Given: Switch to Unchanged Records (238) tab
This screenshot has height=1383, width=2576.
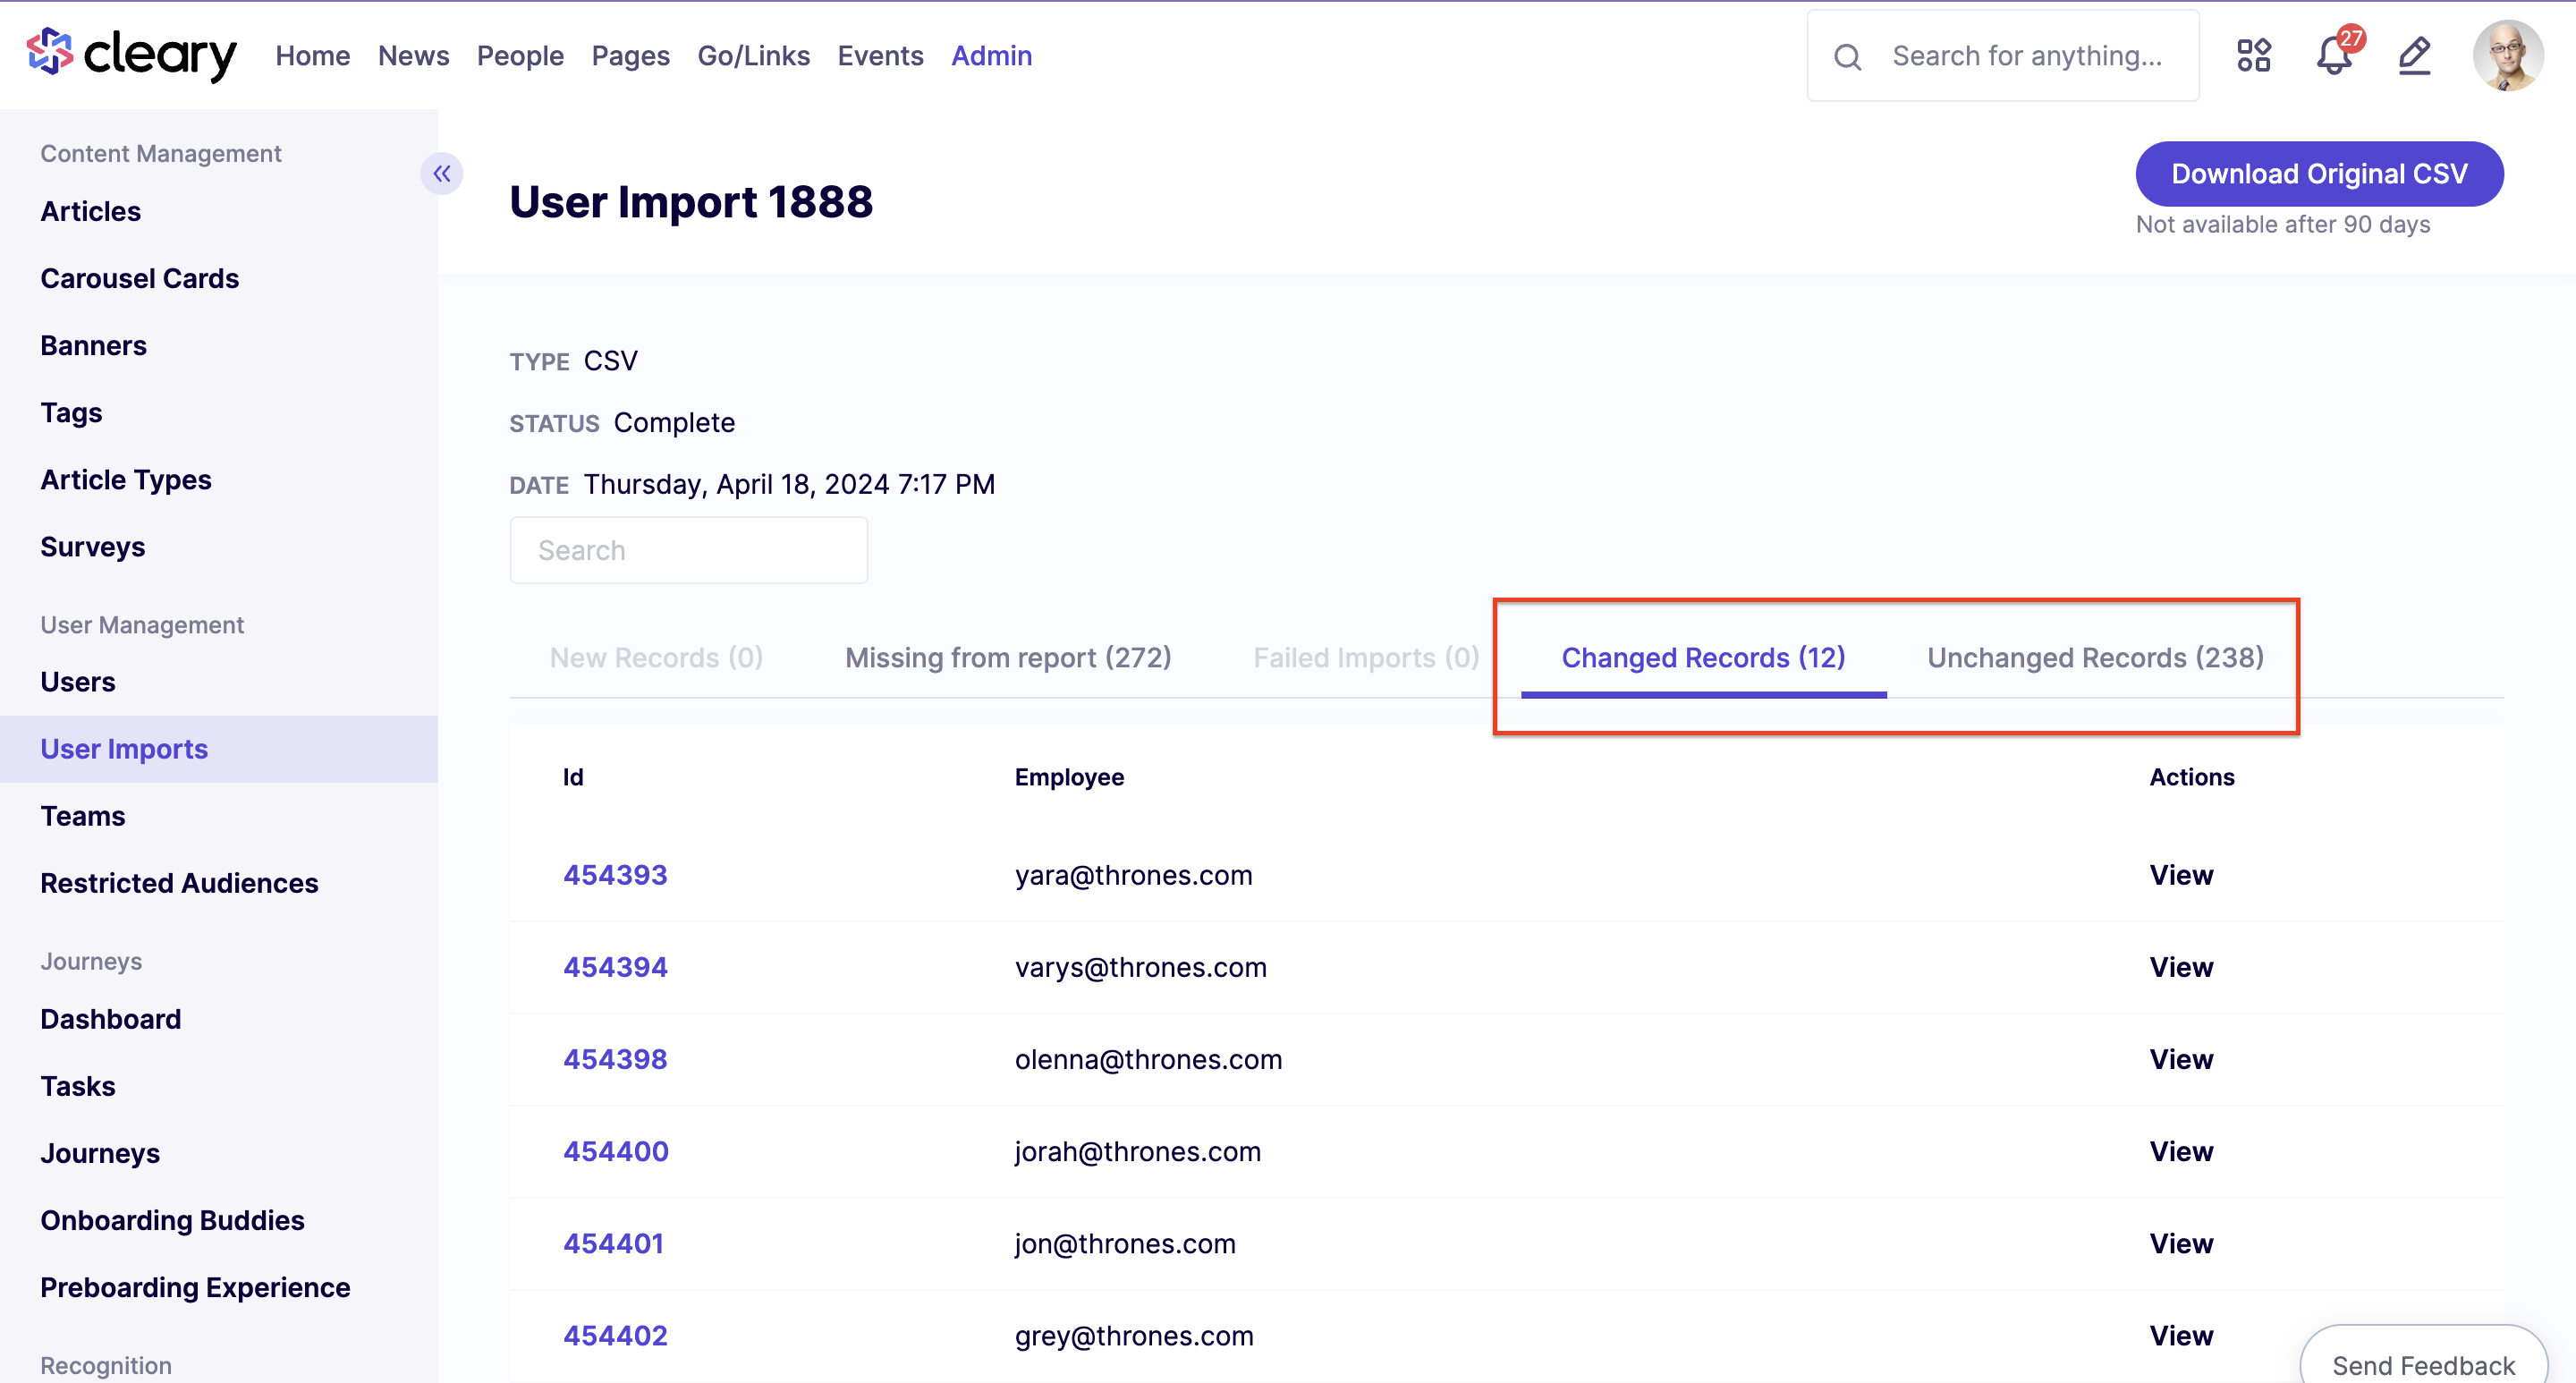Looking at the screenshot, I should (2096, 658).
